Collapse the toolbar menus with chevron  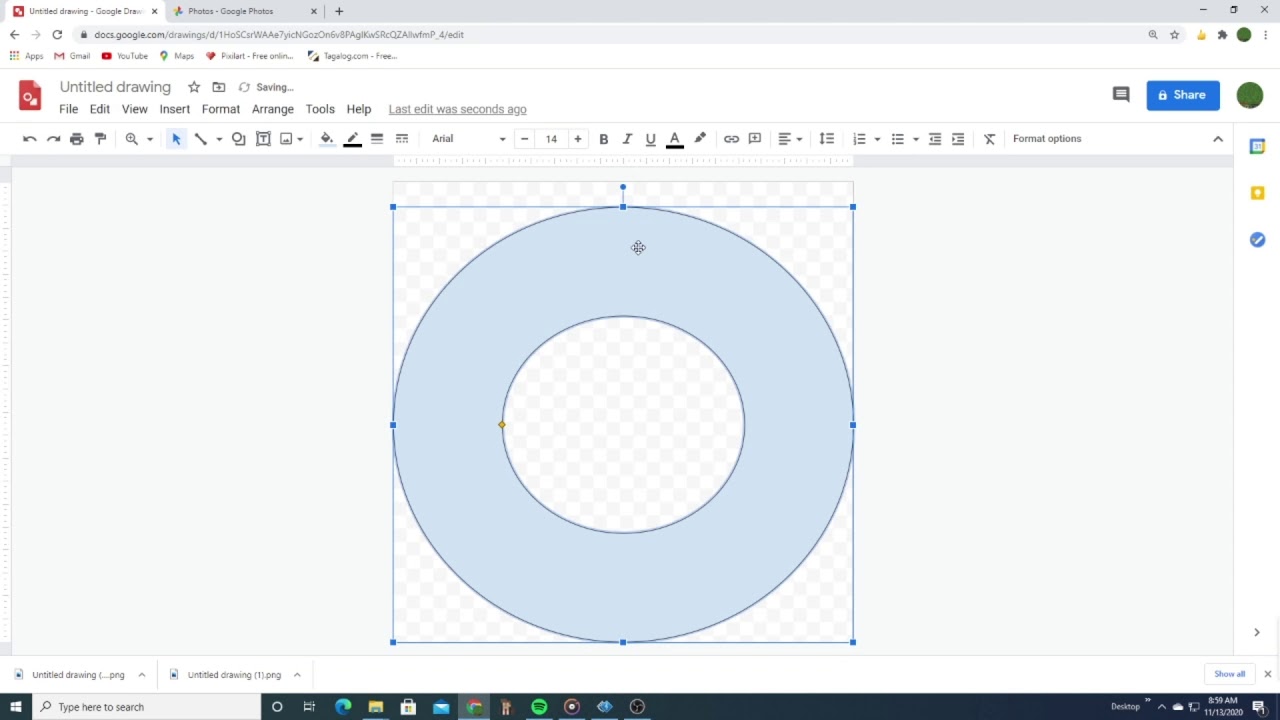[1218, 139]
